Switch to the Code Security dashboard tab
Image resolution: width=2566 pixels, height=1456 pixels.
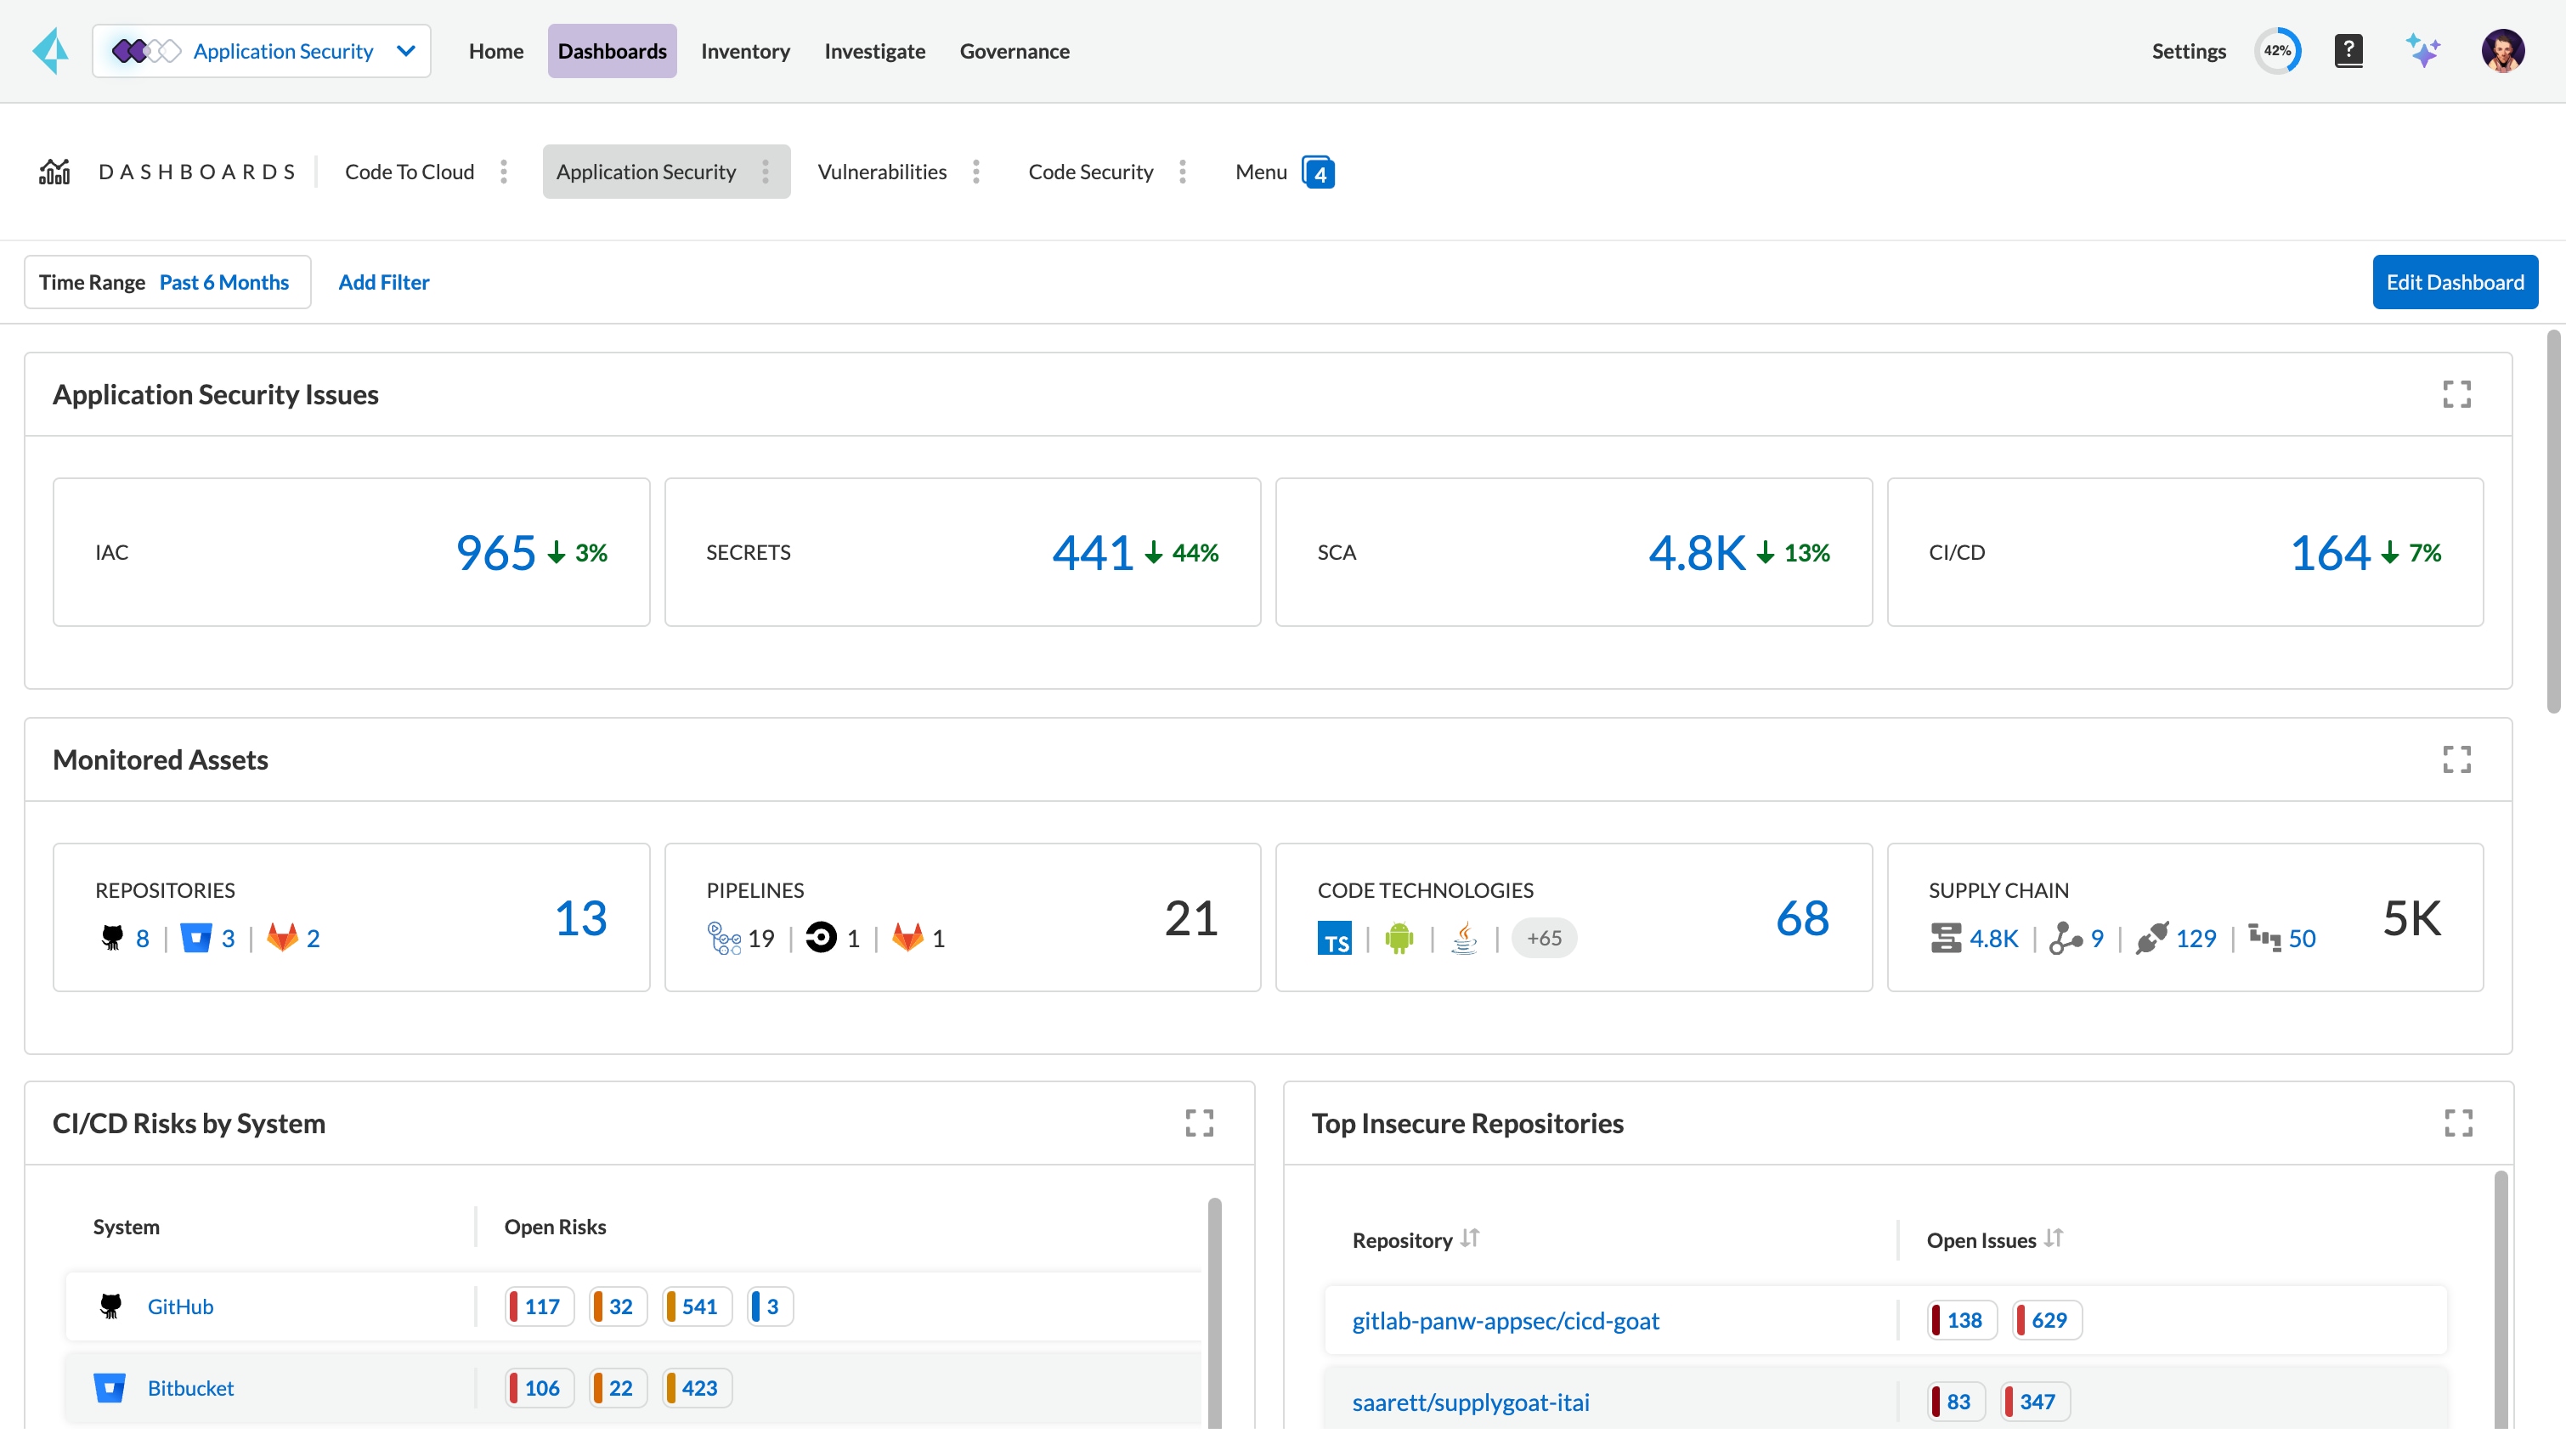pos(1090,172)
